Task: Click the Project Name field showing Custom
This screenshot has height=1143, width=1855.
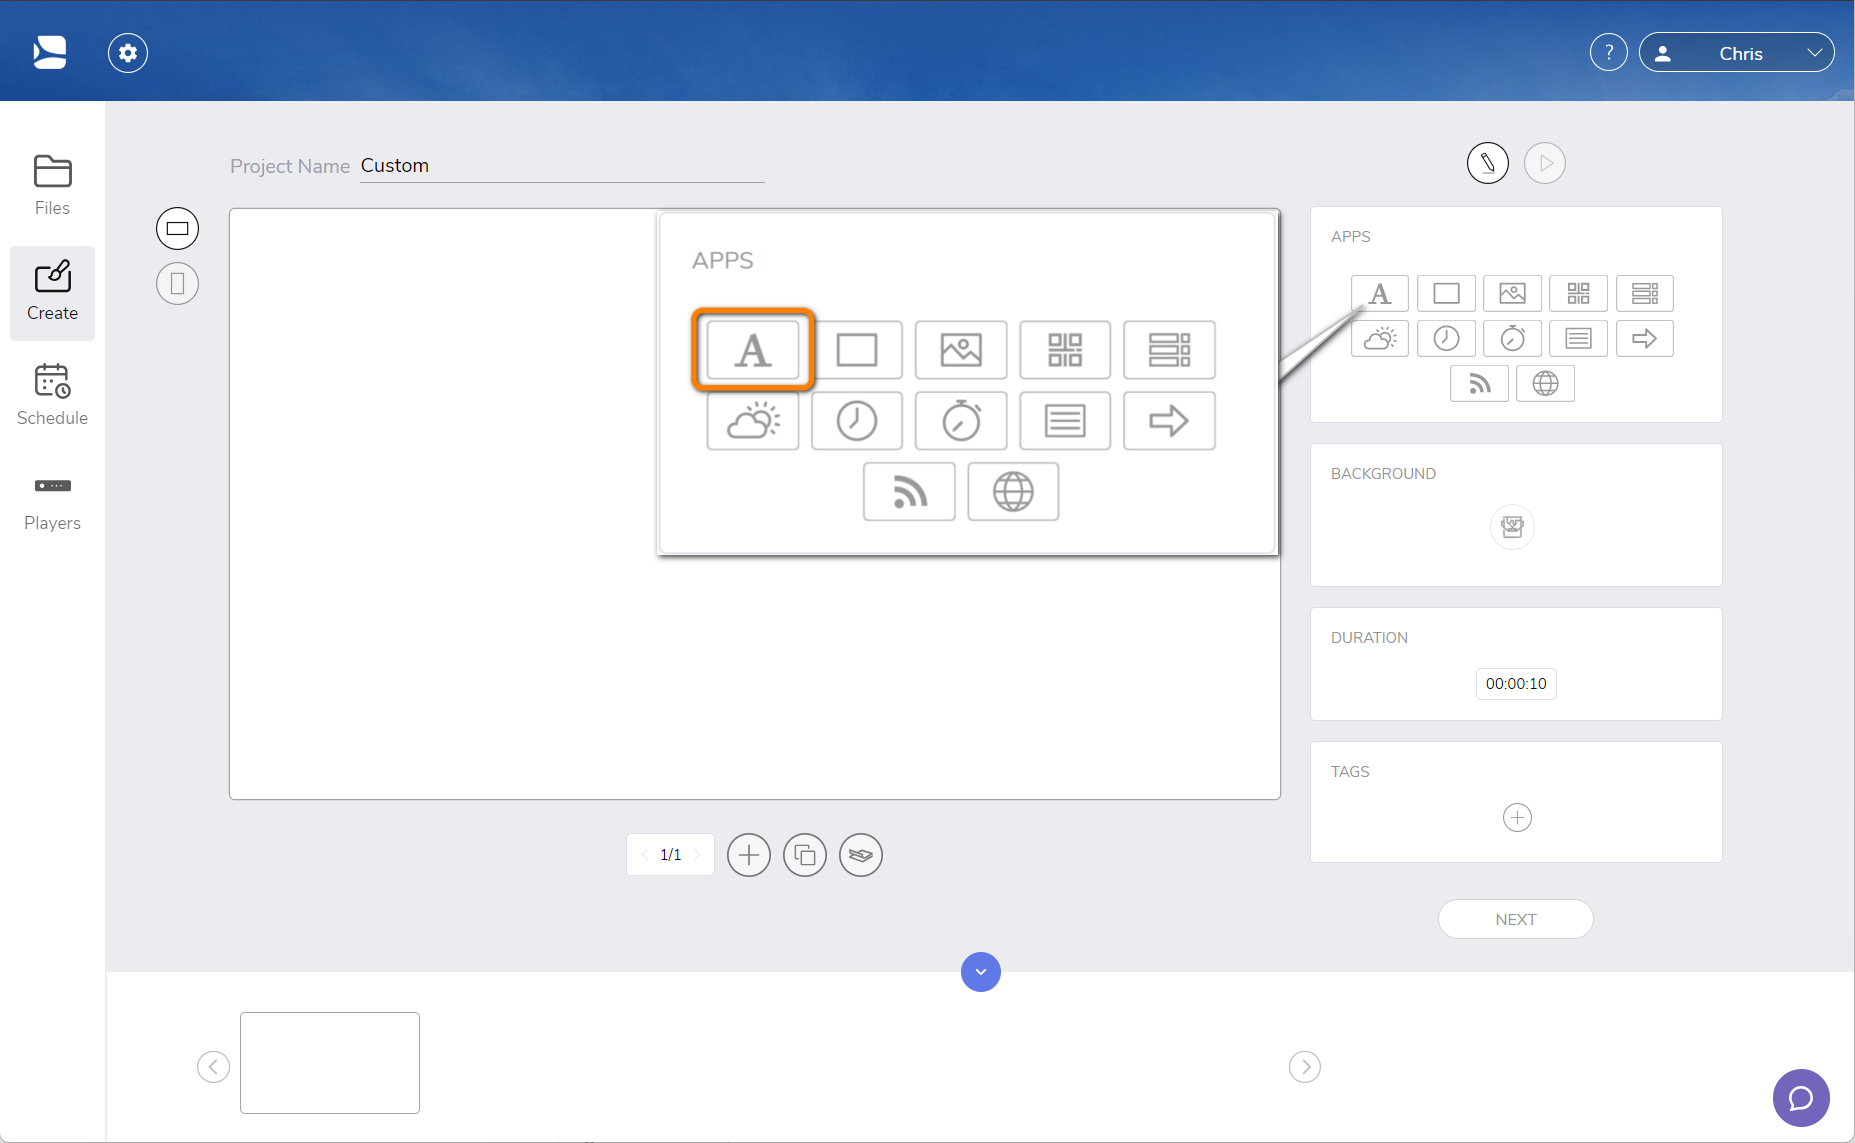Action: [562, 166]
